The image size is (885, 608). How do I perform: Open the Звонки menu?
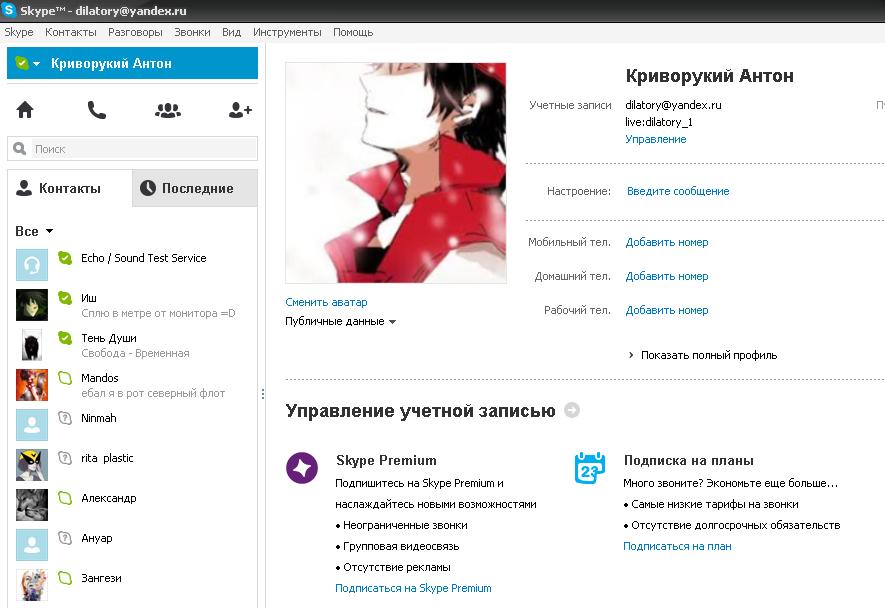point(192,32)
